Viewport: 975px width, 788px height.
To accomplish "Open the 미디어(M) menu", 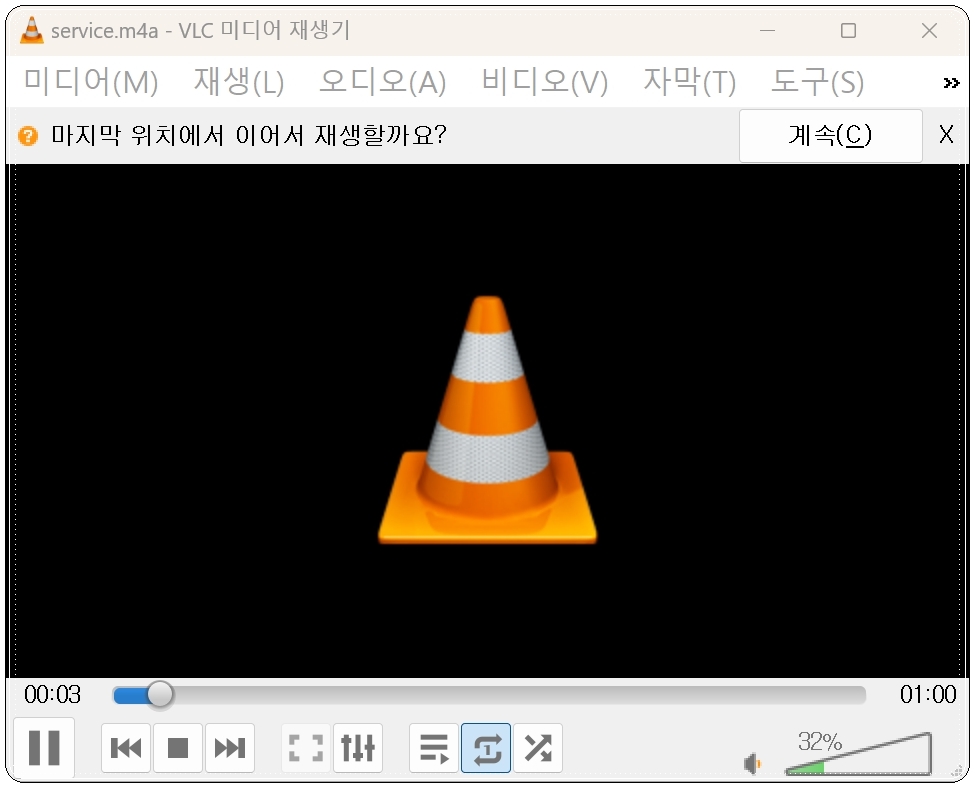I will [91, 81].
